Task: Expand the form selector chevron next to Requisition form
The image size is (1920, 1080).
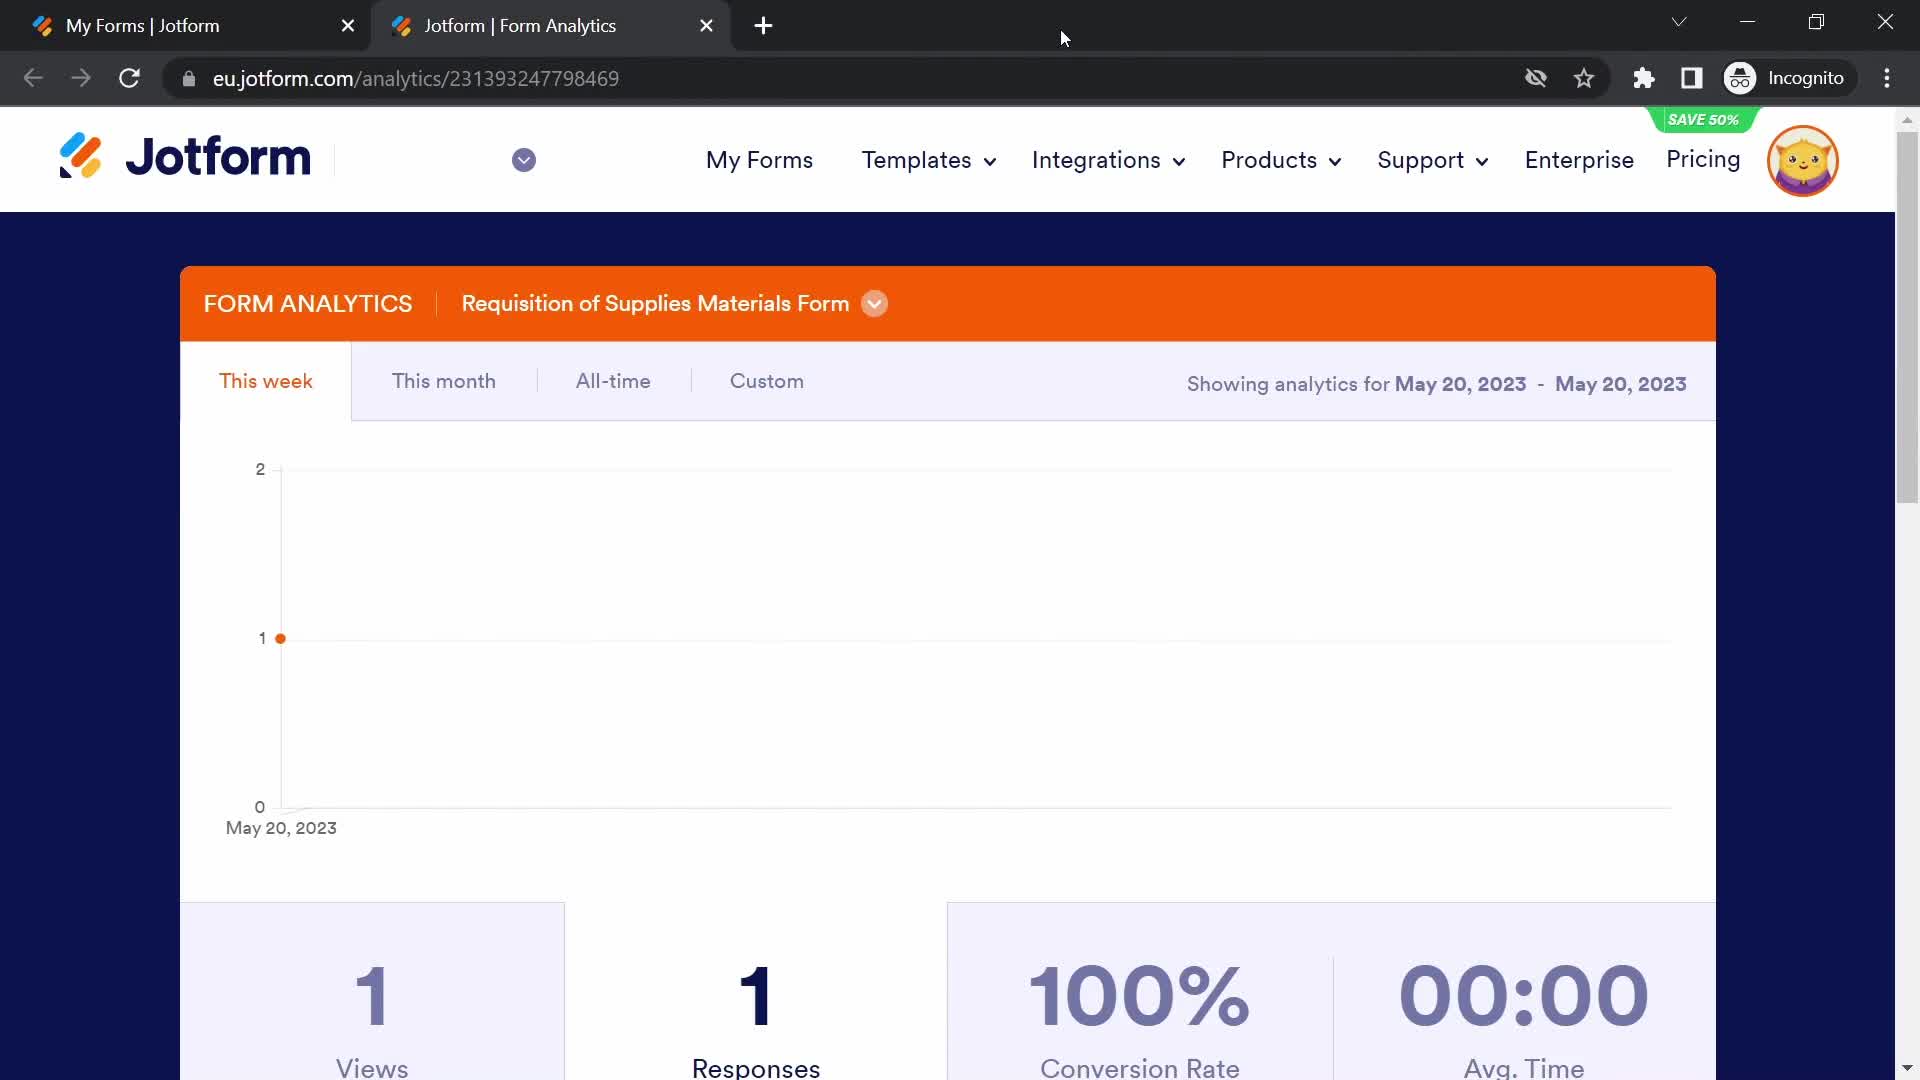Action: [x=874, y=304]
